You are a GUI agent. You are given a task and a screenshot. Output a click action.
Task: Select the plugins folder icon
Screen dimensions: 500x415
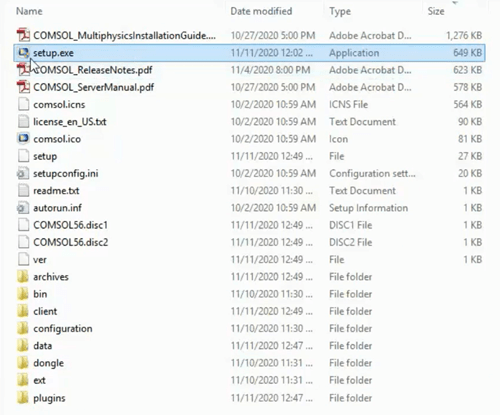point(23,398)
